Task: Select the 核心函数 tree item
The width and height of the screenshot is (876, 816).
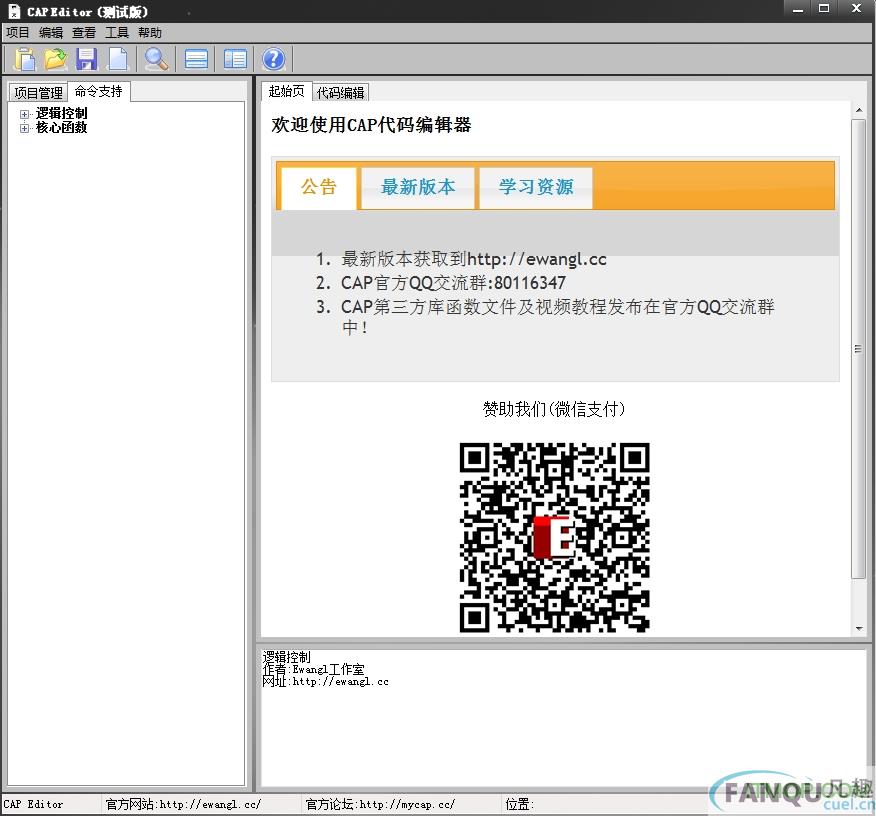Action: [61, 127]
